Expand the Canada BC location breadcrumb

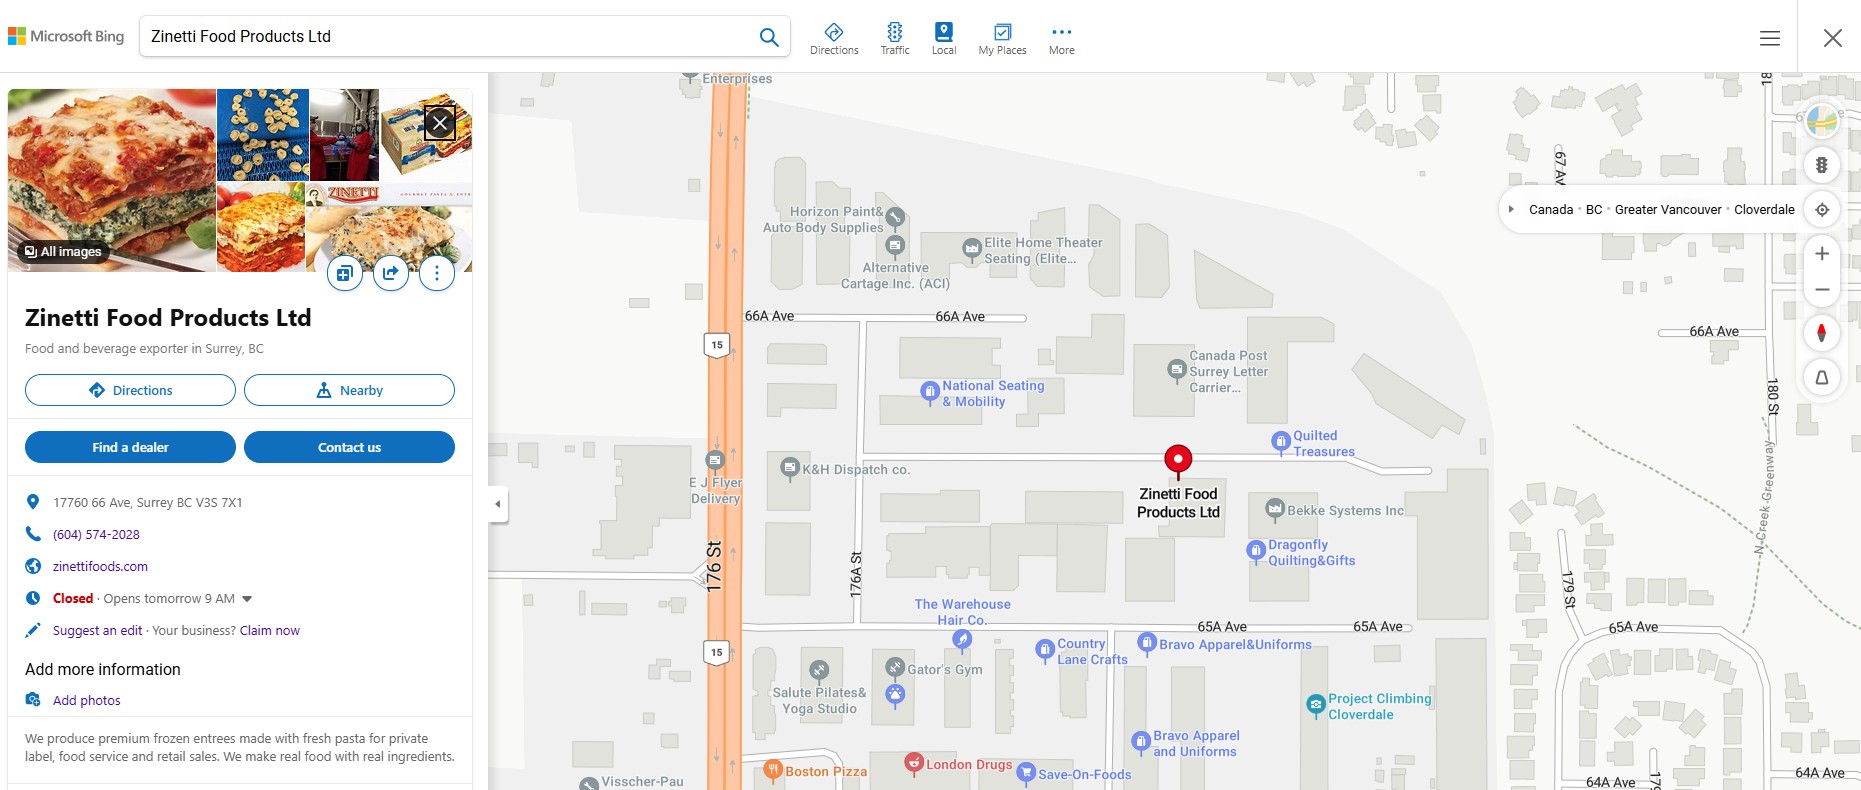(1511, 210)
